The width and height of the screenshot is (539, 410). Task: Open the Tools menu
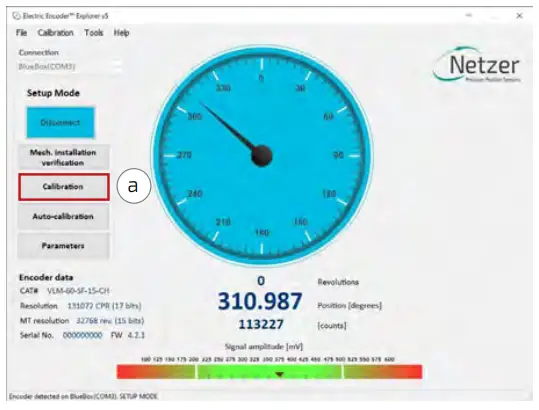(94, 33)
